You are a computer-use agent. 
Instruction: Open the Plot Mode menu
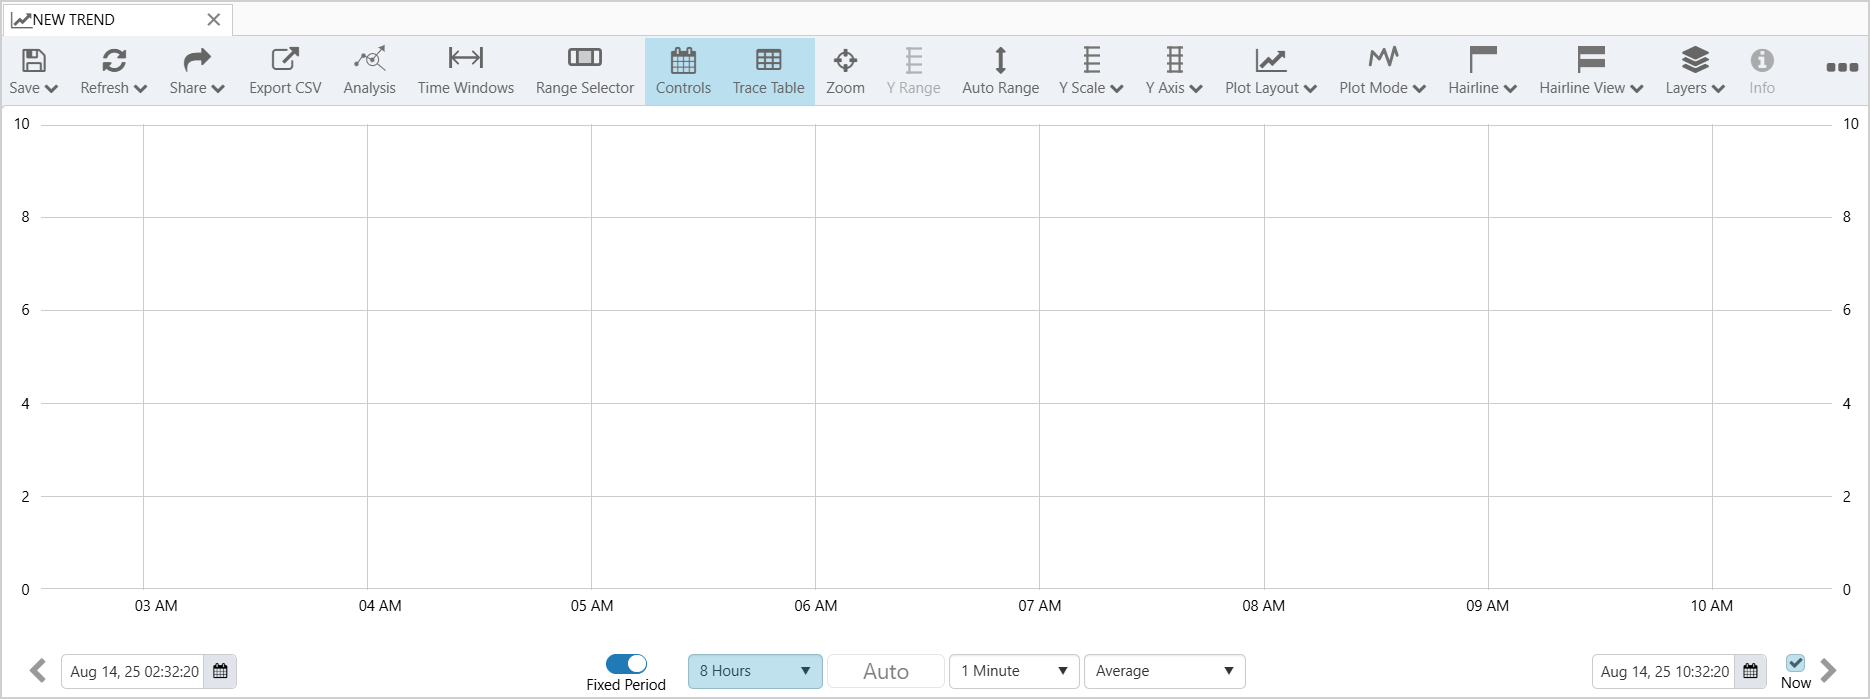(x=1382, y=71)
